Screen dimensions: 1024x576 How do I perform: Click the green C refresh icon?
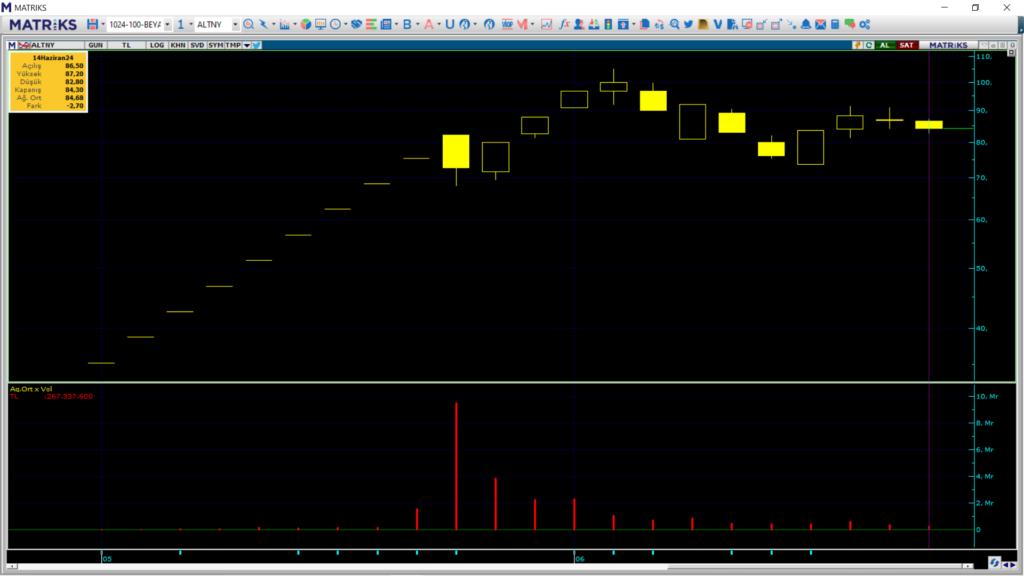869,45
